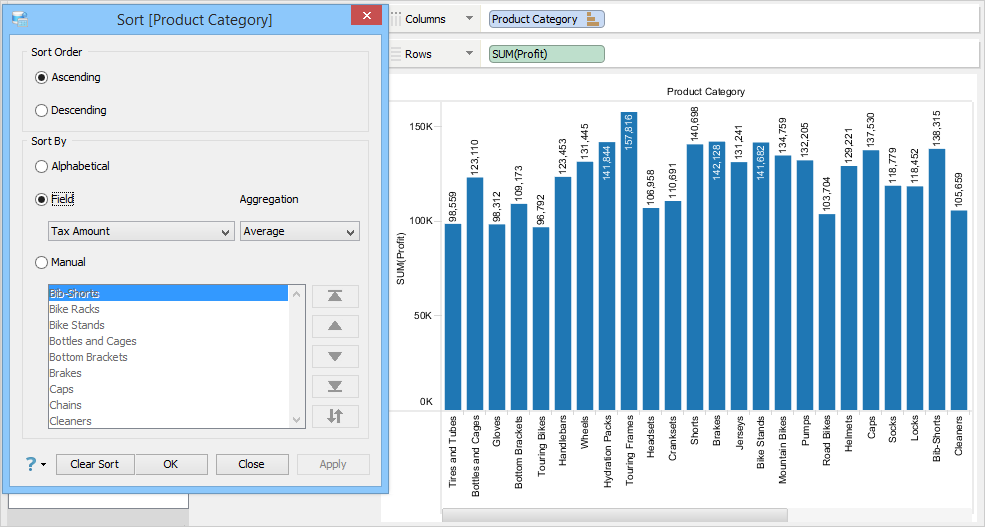Select Bottom Brackets in the list
Screen dimensions: 985x527
168,357
